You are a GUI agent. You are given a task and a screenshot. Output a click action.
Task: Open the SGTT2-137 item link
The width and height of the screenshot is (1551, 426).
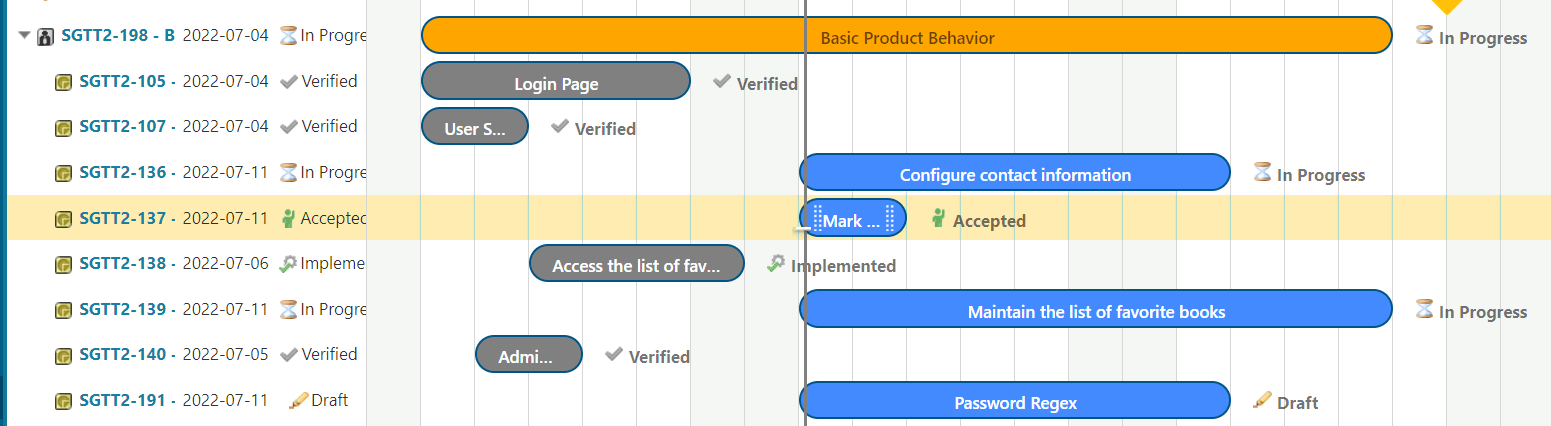pyautogui.click(x=128, y=218)
